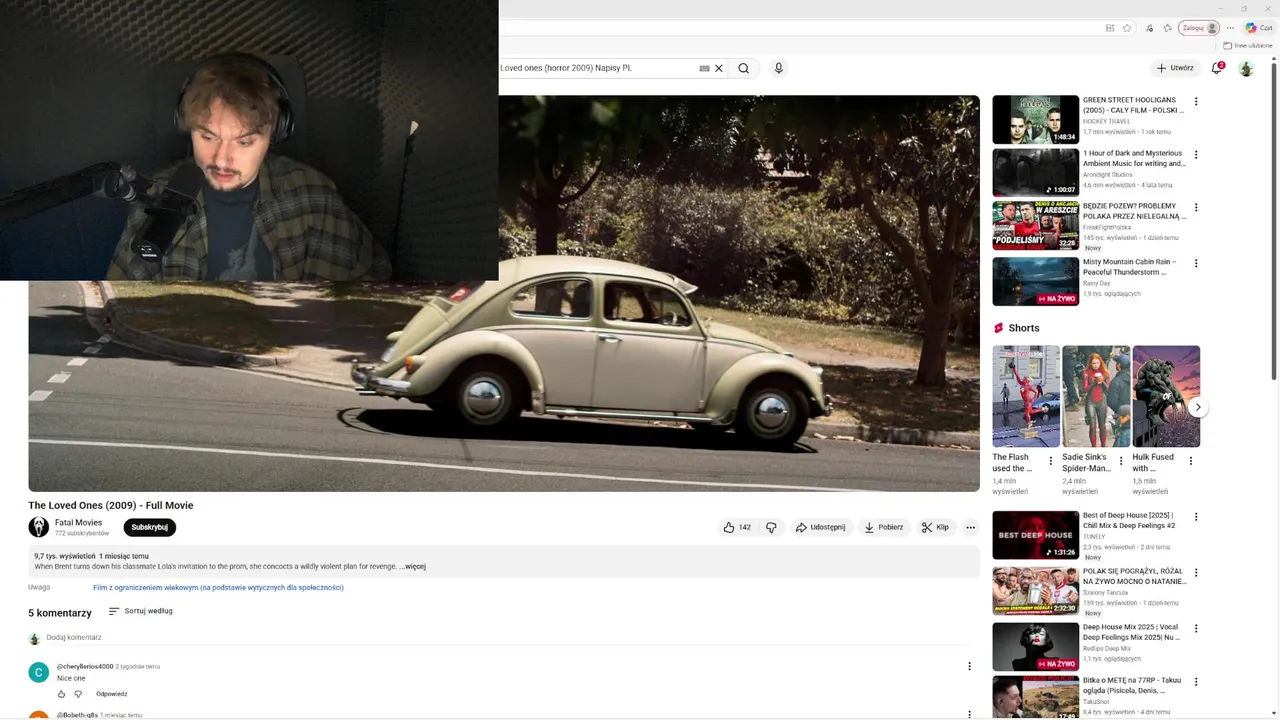This screenshot has width=1280, height=720.
Task: Reply to the Nice one comment with Odpowiedz
Action: 112,694
